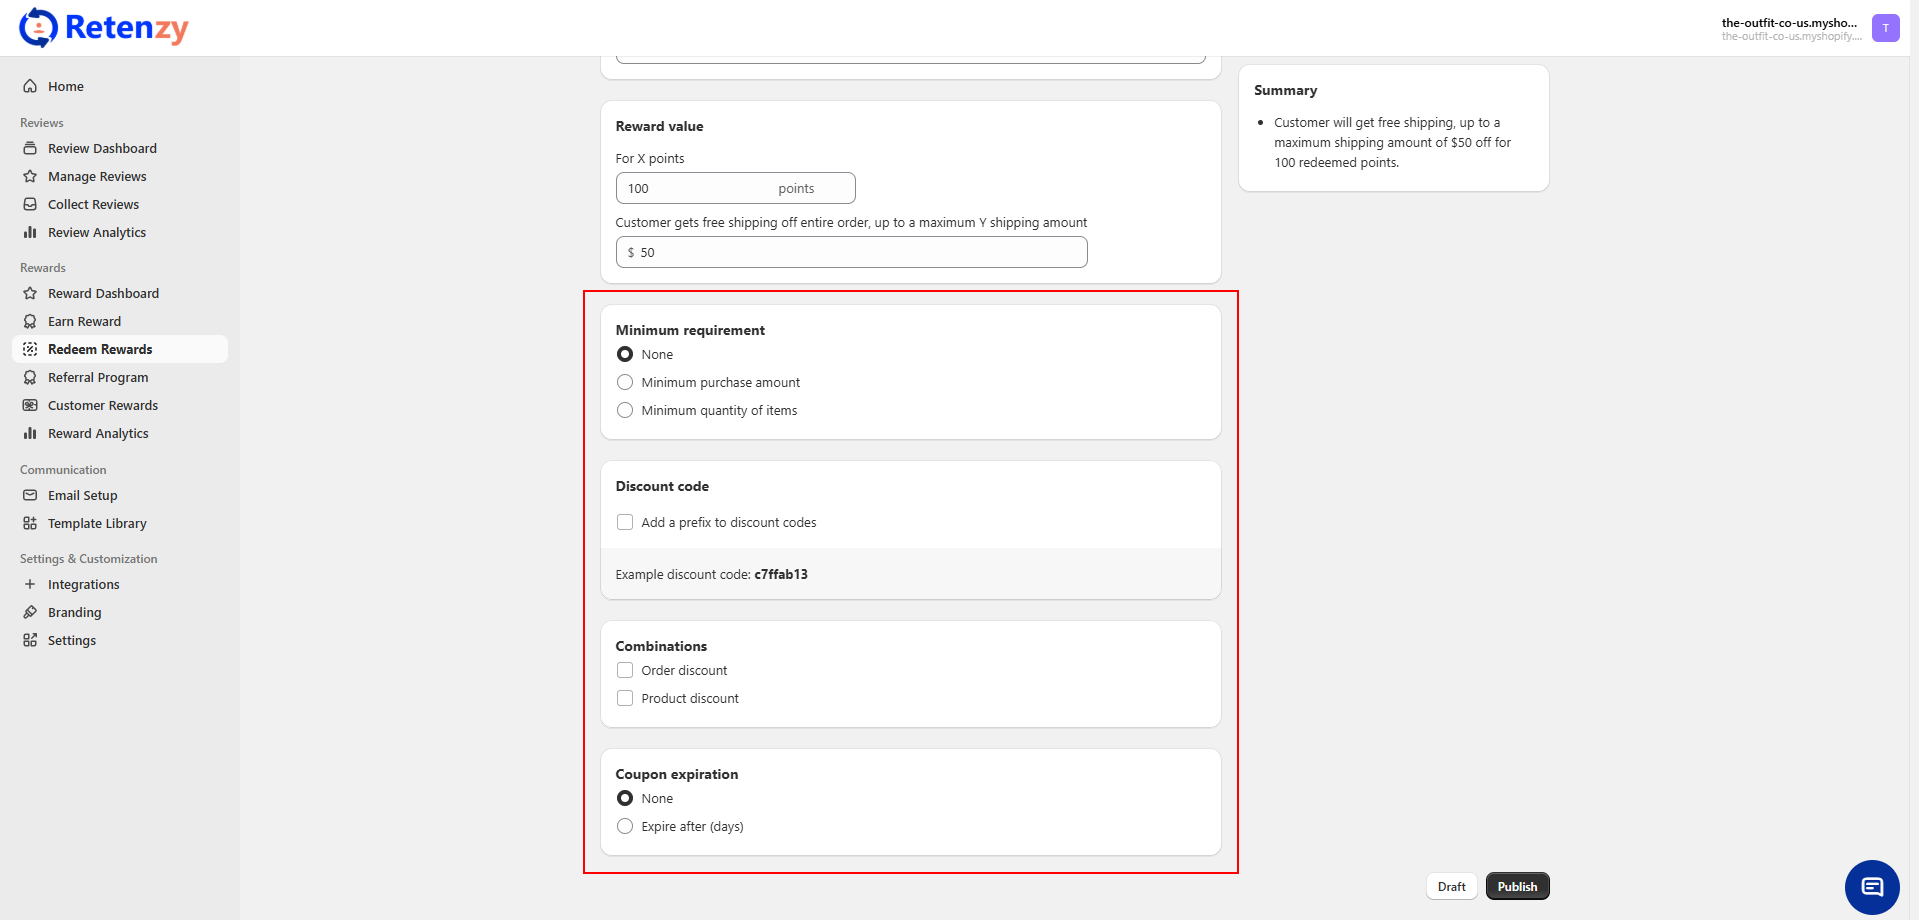Click the Home icon in sidebar

tap(30, 86)
